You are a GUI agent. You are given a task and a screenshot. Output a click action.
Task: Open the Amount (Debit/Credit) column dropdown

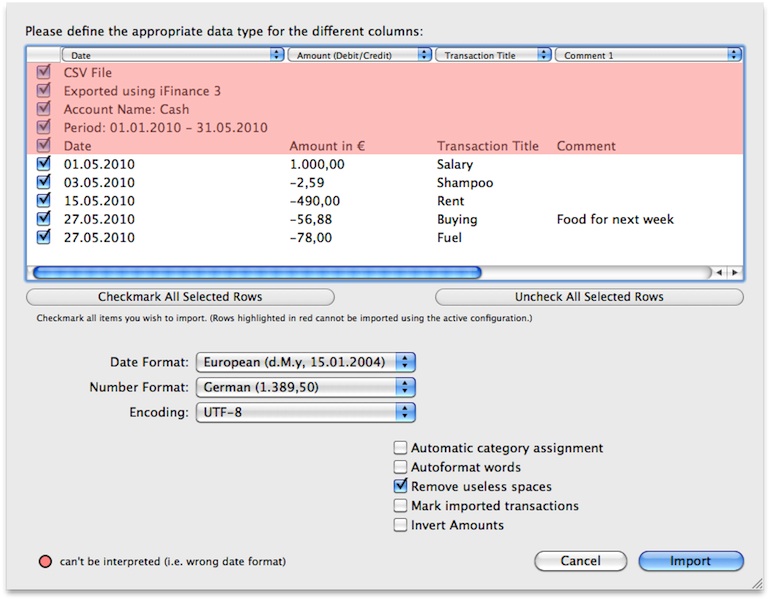coord(359,56)
